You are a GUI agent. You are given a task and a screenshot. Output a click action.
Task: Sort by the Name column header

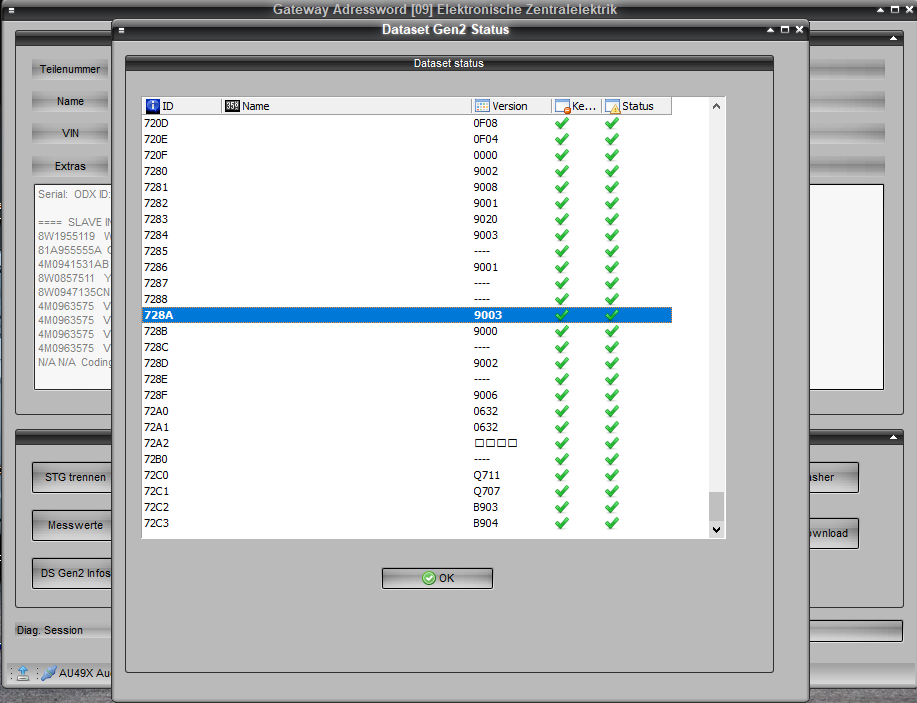click(x=346, y=106)
